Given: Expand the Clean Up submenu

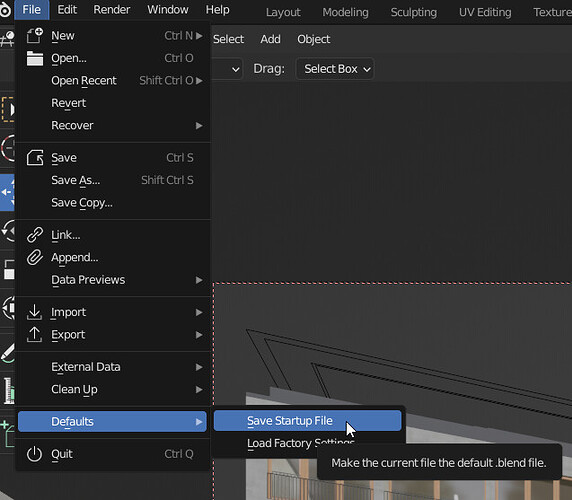Looking at the screenshot, I should [112, 389].
